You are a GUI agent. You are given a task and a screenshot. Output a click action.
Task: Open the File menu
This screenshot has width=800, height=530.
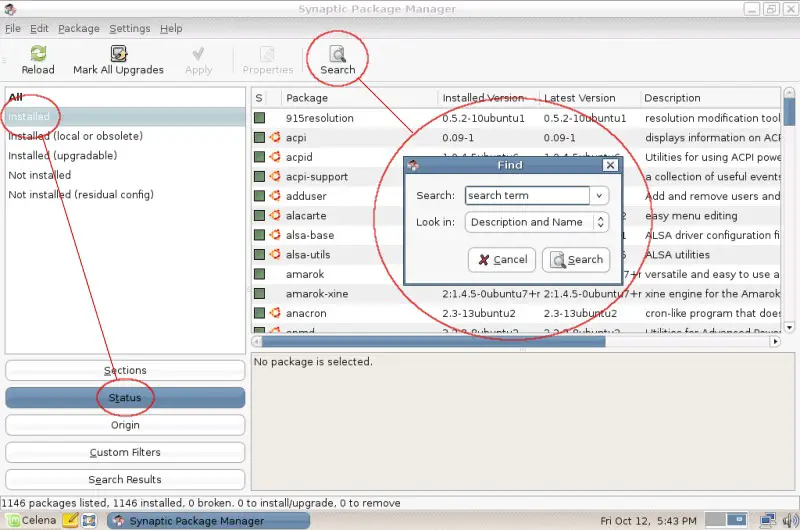[13, 29]
